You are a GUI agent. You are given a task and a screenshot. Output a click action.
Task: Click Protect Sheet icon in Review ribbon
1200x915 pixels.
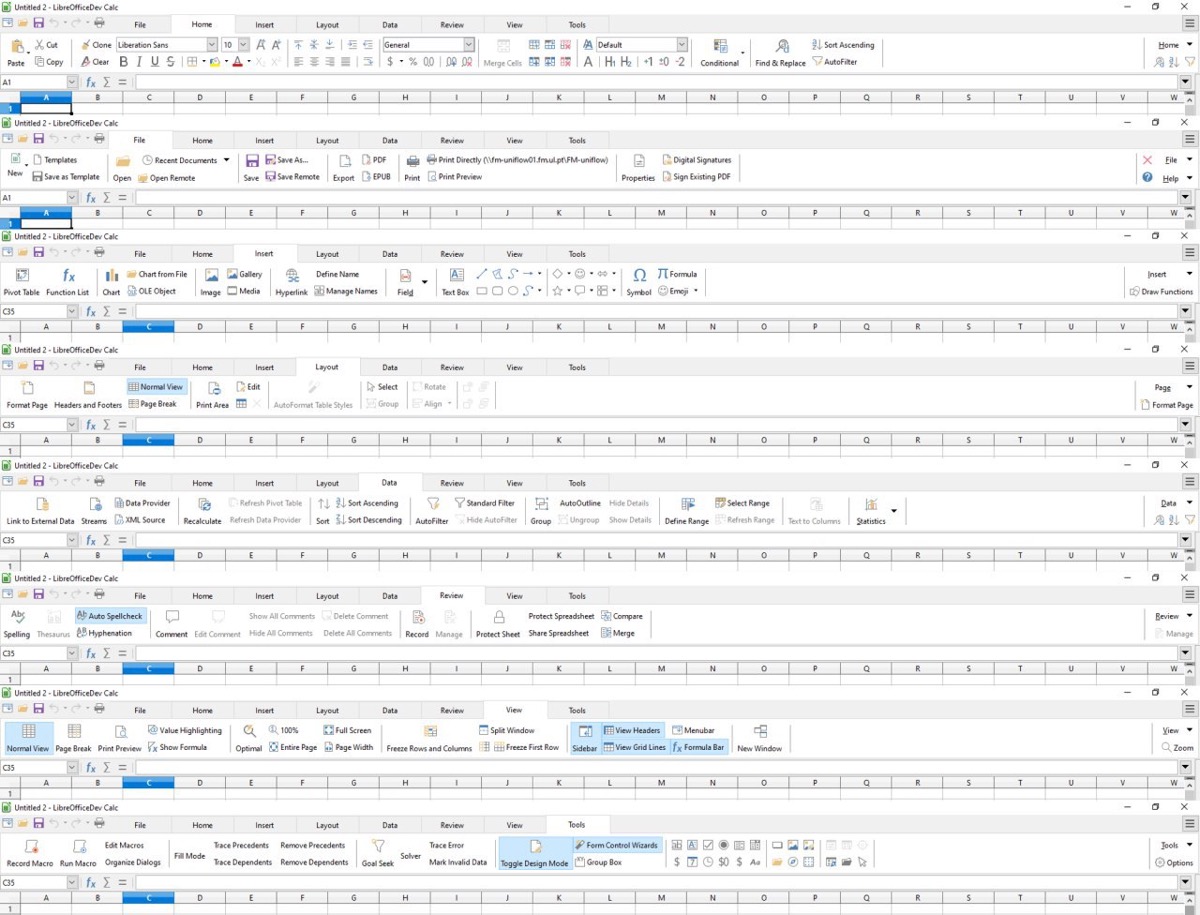[498, 617]
